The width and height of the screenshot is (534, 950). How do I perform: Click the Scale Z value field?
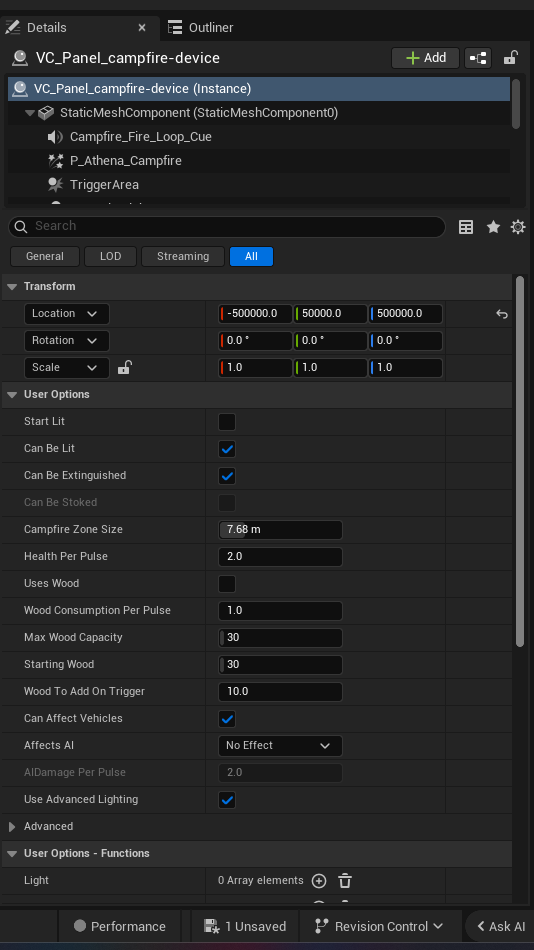click(406, 368)
